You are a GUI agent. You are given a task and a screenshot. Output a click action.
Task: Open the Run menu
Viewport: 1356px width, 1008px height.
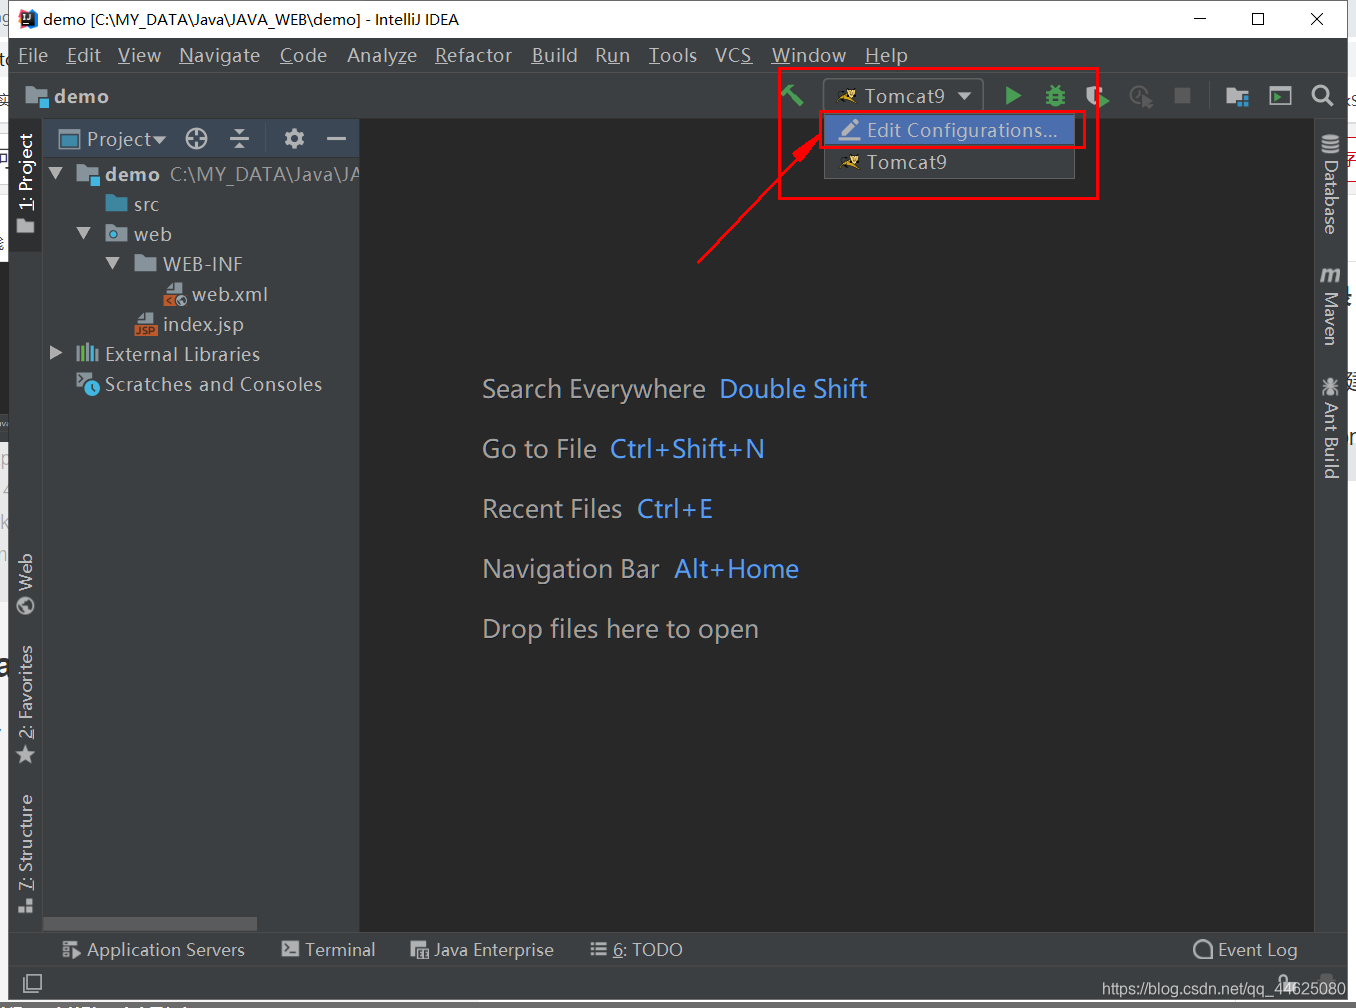[x=612, y=56]
